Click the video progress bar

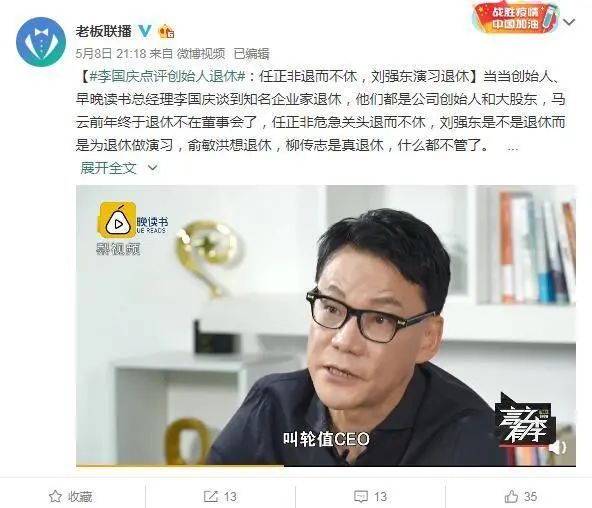(x=326, y=465)
